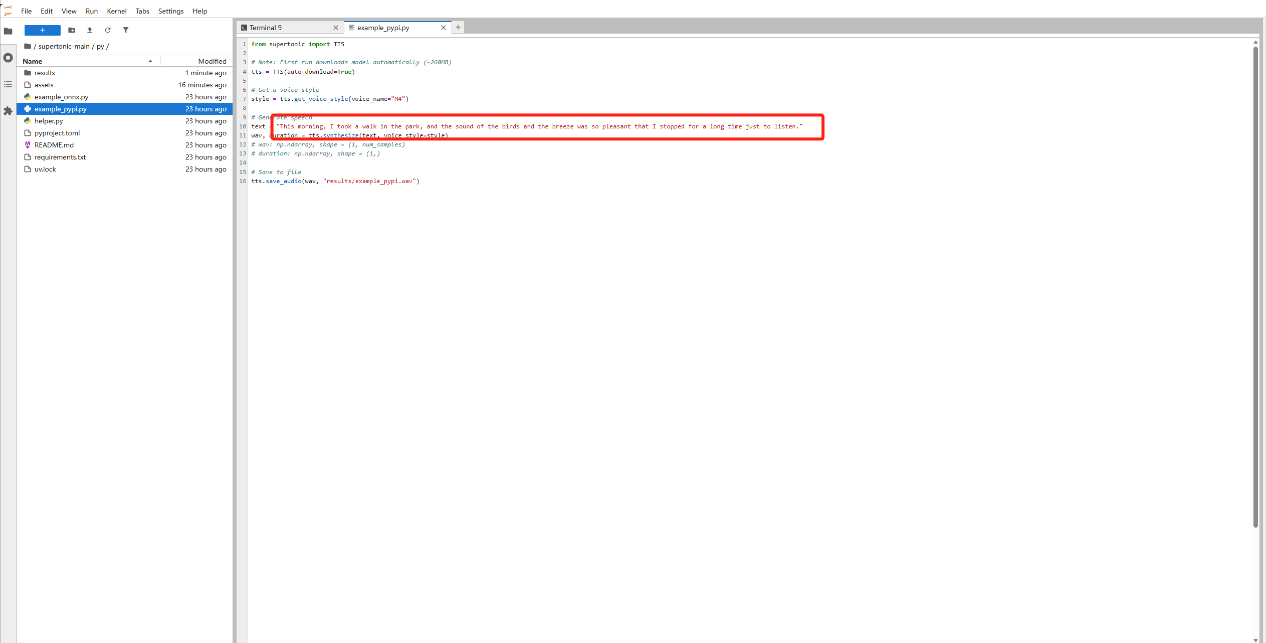Navigate to supertonic-main in breadcrumb
The height and width of the screenshot is (643, 1266).
click(64, 46)
